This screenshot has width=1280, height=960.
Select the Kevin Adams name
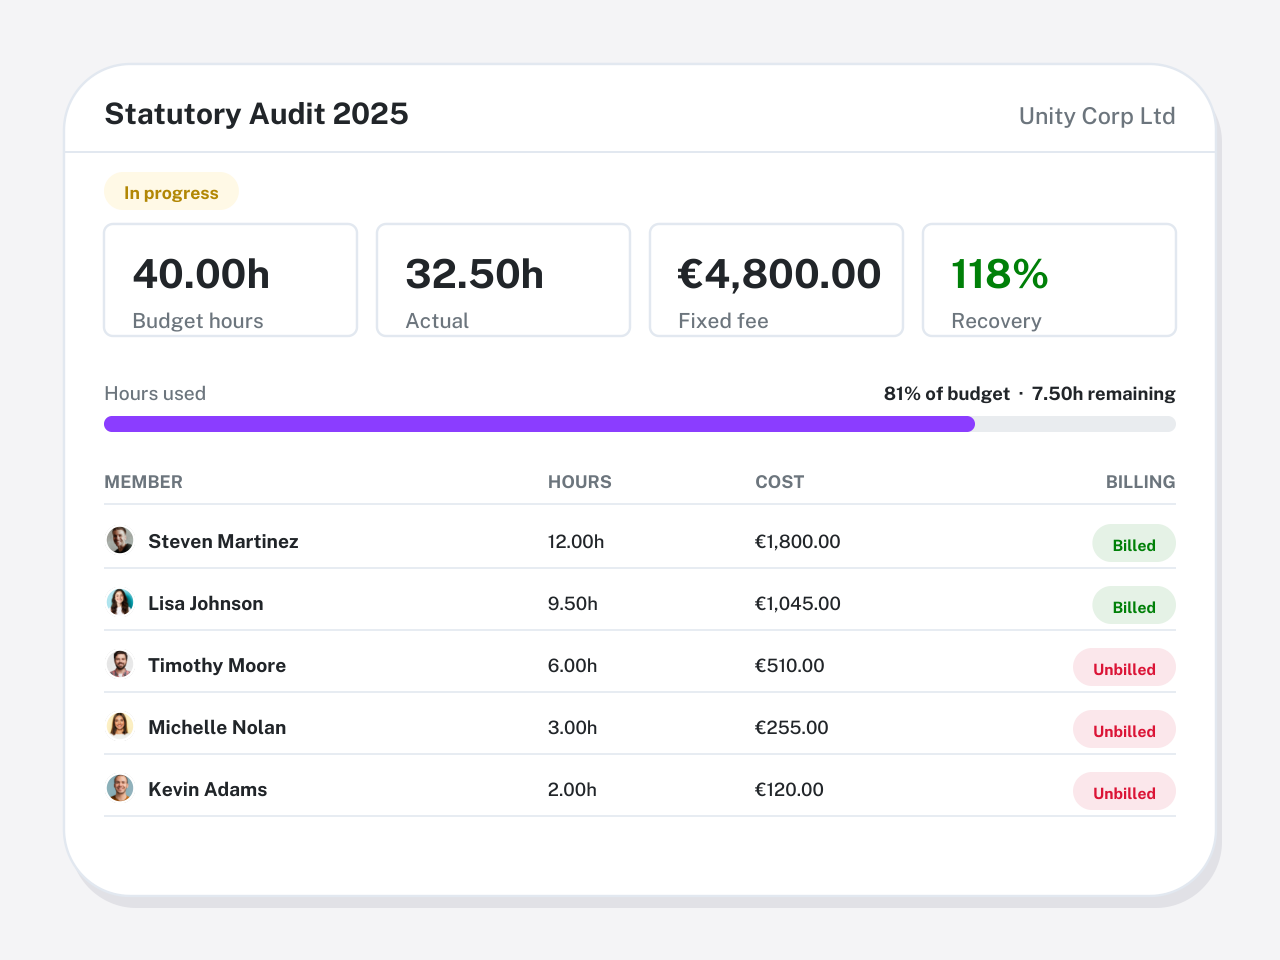[208, 789]
